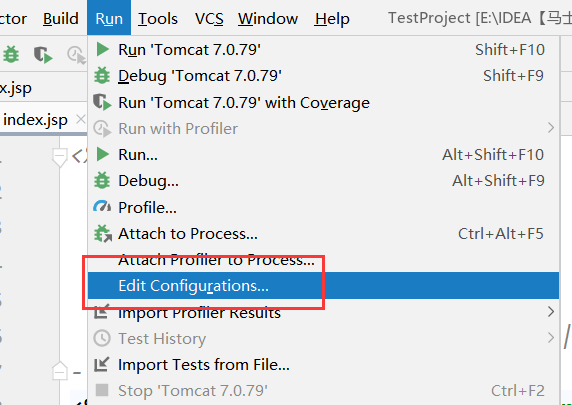This screenshot has width=572, height=405.
Task: Click the profiler clock toolbar icon
Action: pos(76,55)
